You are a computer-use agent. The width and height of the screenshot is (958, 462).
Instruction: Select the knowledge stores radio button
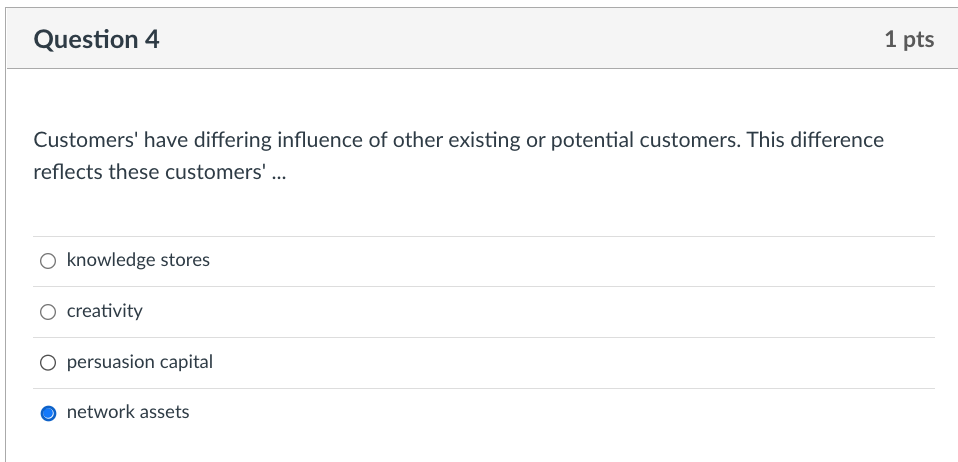48,261
